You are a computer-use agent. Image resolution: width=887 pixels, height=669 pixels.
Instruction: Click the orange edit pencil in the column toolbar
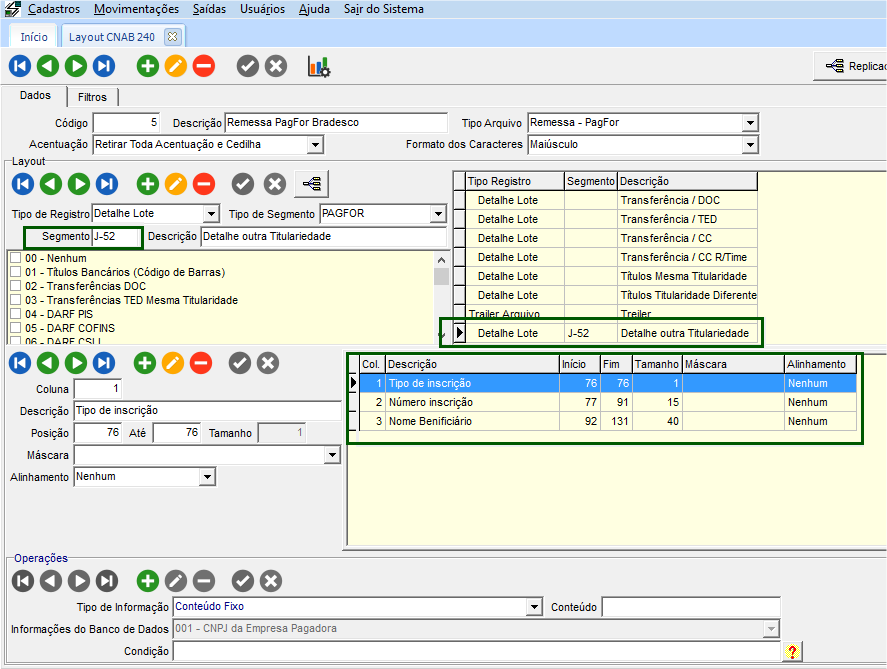pos(173,363)
